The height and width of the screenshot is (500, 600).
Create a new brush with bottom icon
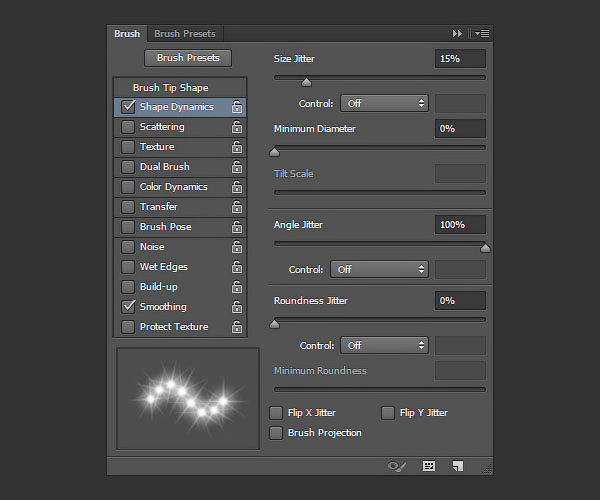(458, 466)
